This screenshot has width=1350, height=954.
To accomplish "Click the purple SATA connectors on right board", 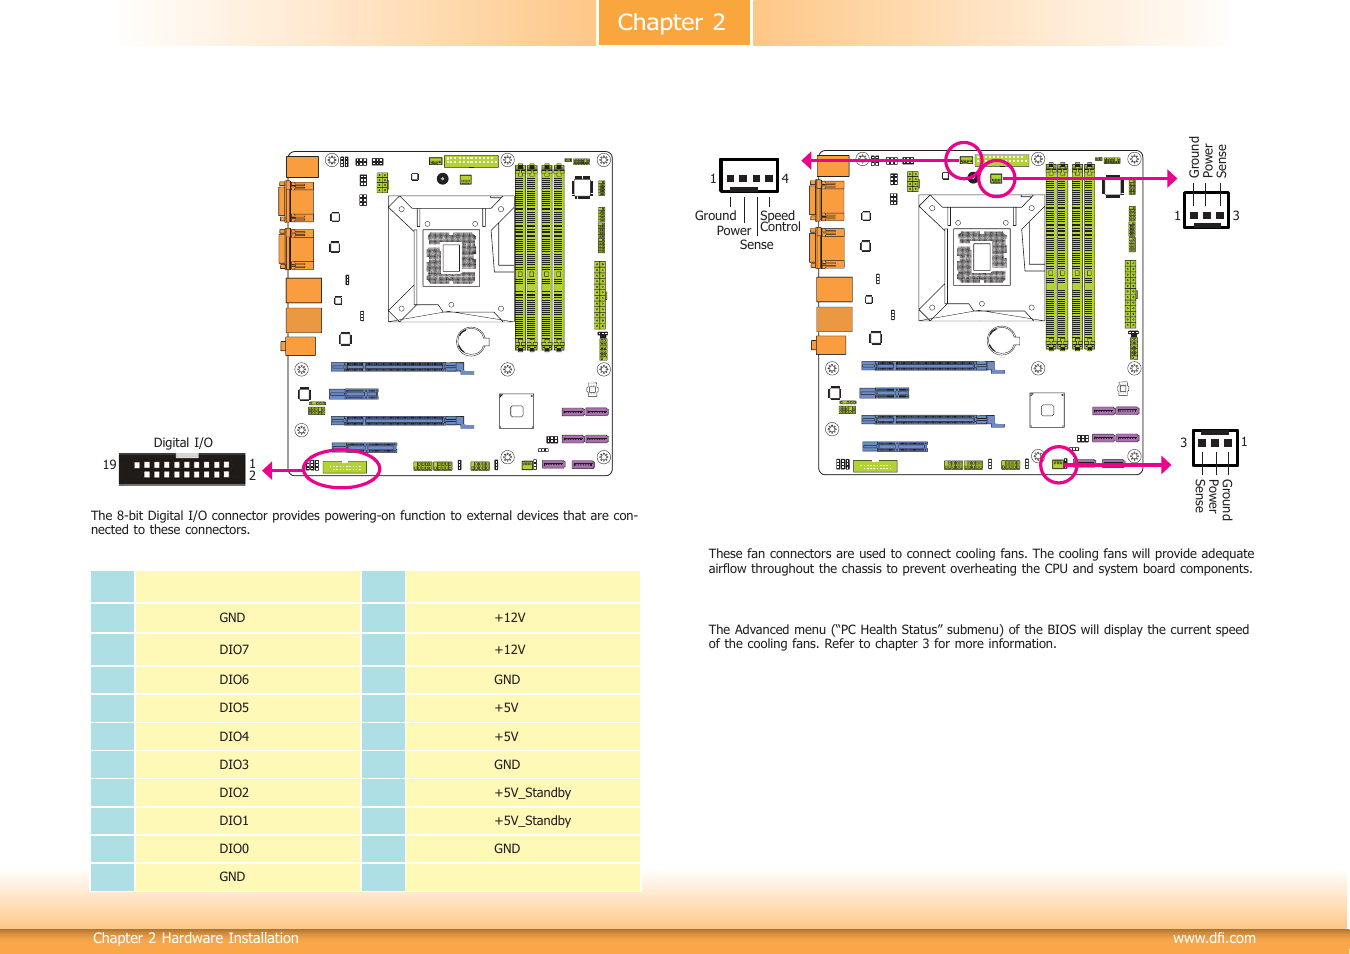I will [x=1116, y=438].
